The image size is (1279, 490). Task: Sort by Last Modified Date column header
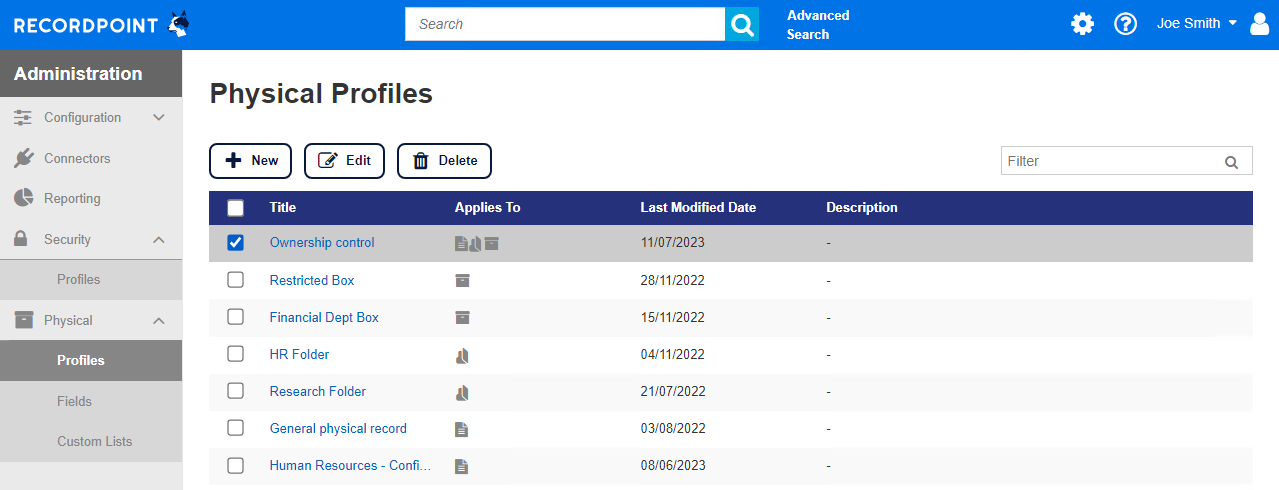pos(698,208)
